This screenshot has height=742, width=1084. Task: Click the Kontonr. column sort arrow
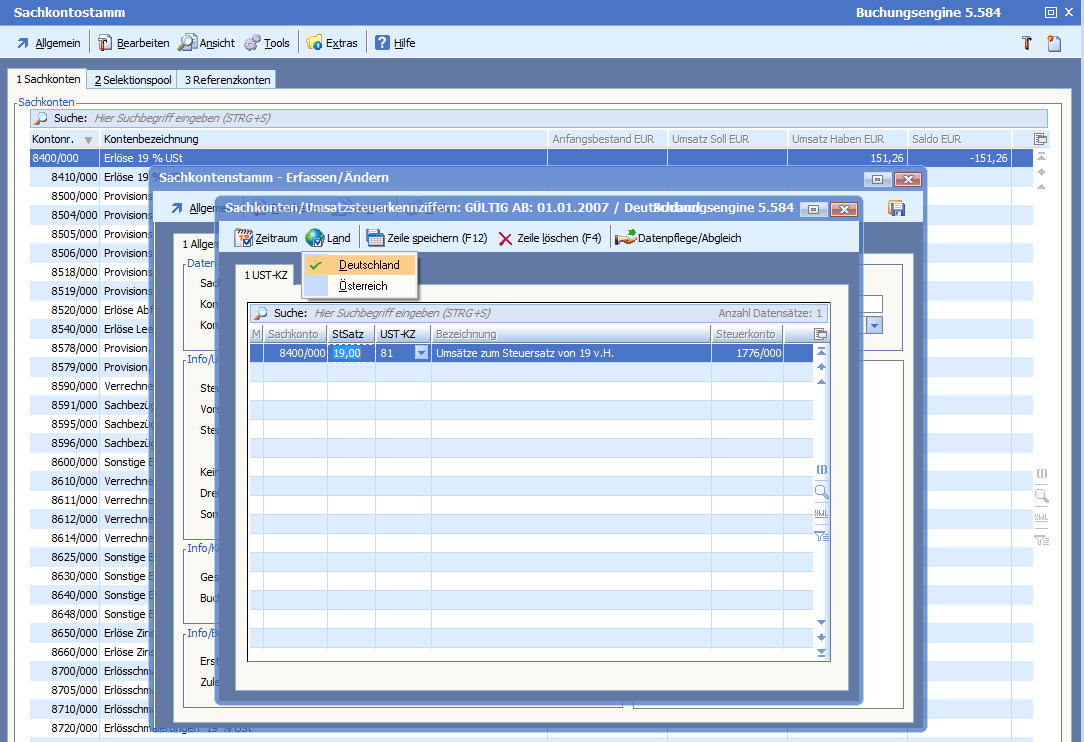(88, 140)
